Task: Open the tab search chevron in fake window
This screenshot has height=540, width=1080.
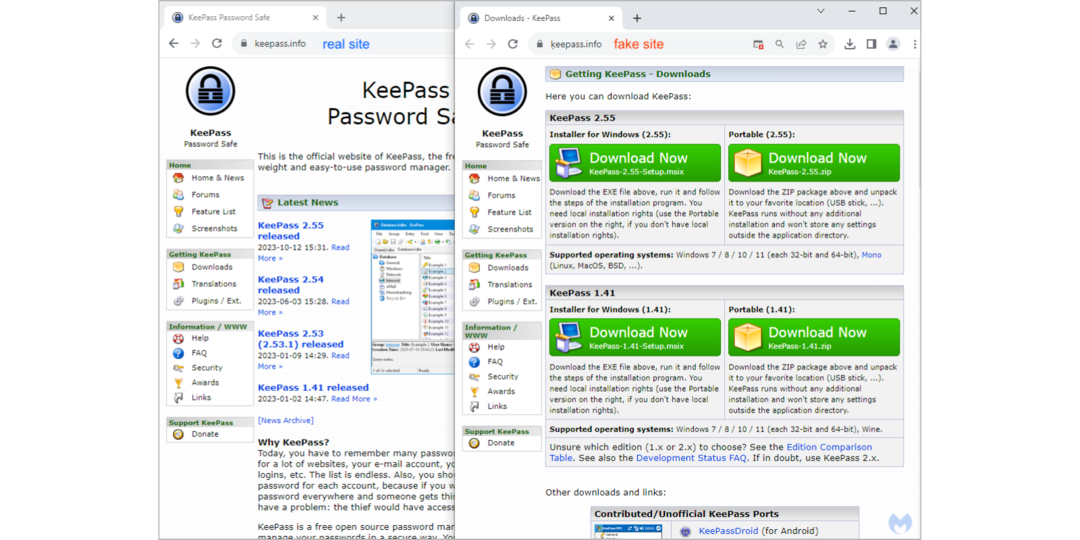Action: coord(820,11)
